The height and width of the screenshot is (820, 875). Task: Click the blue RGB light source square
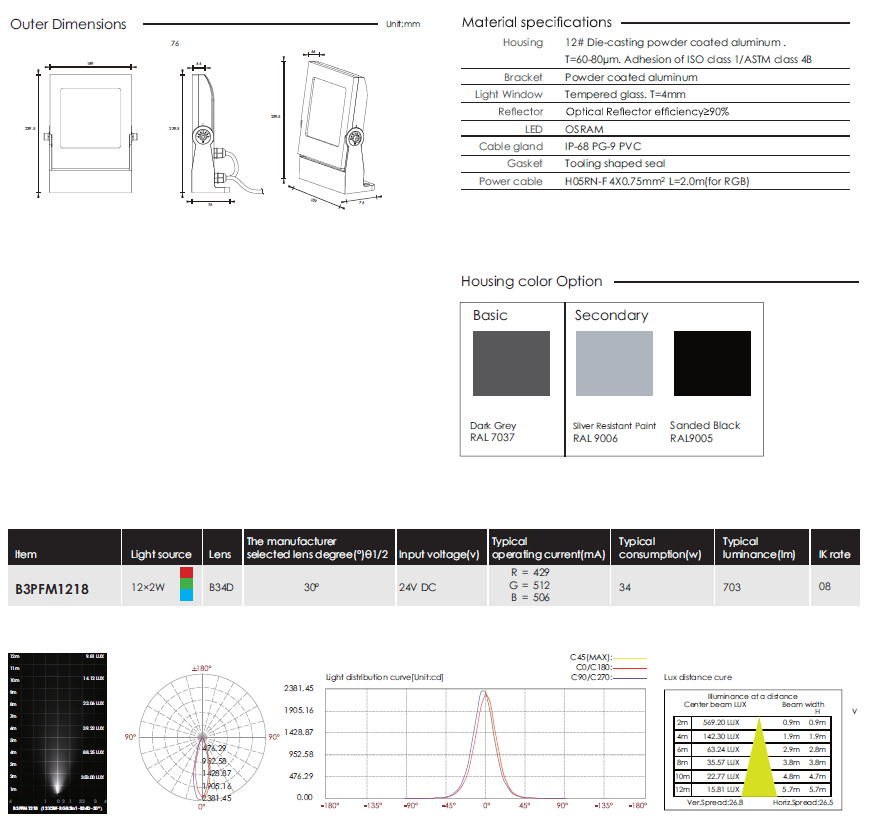click(186, 597)
